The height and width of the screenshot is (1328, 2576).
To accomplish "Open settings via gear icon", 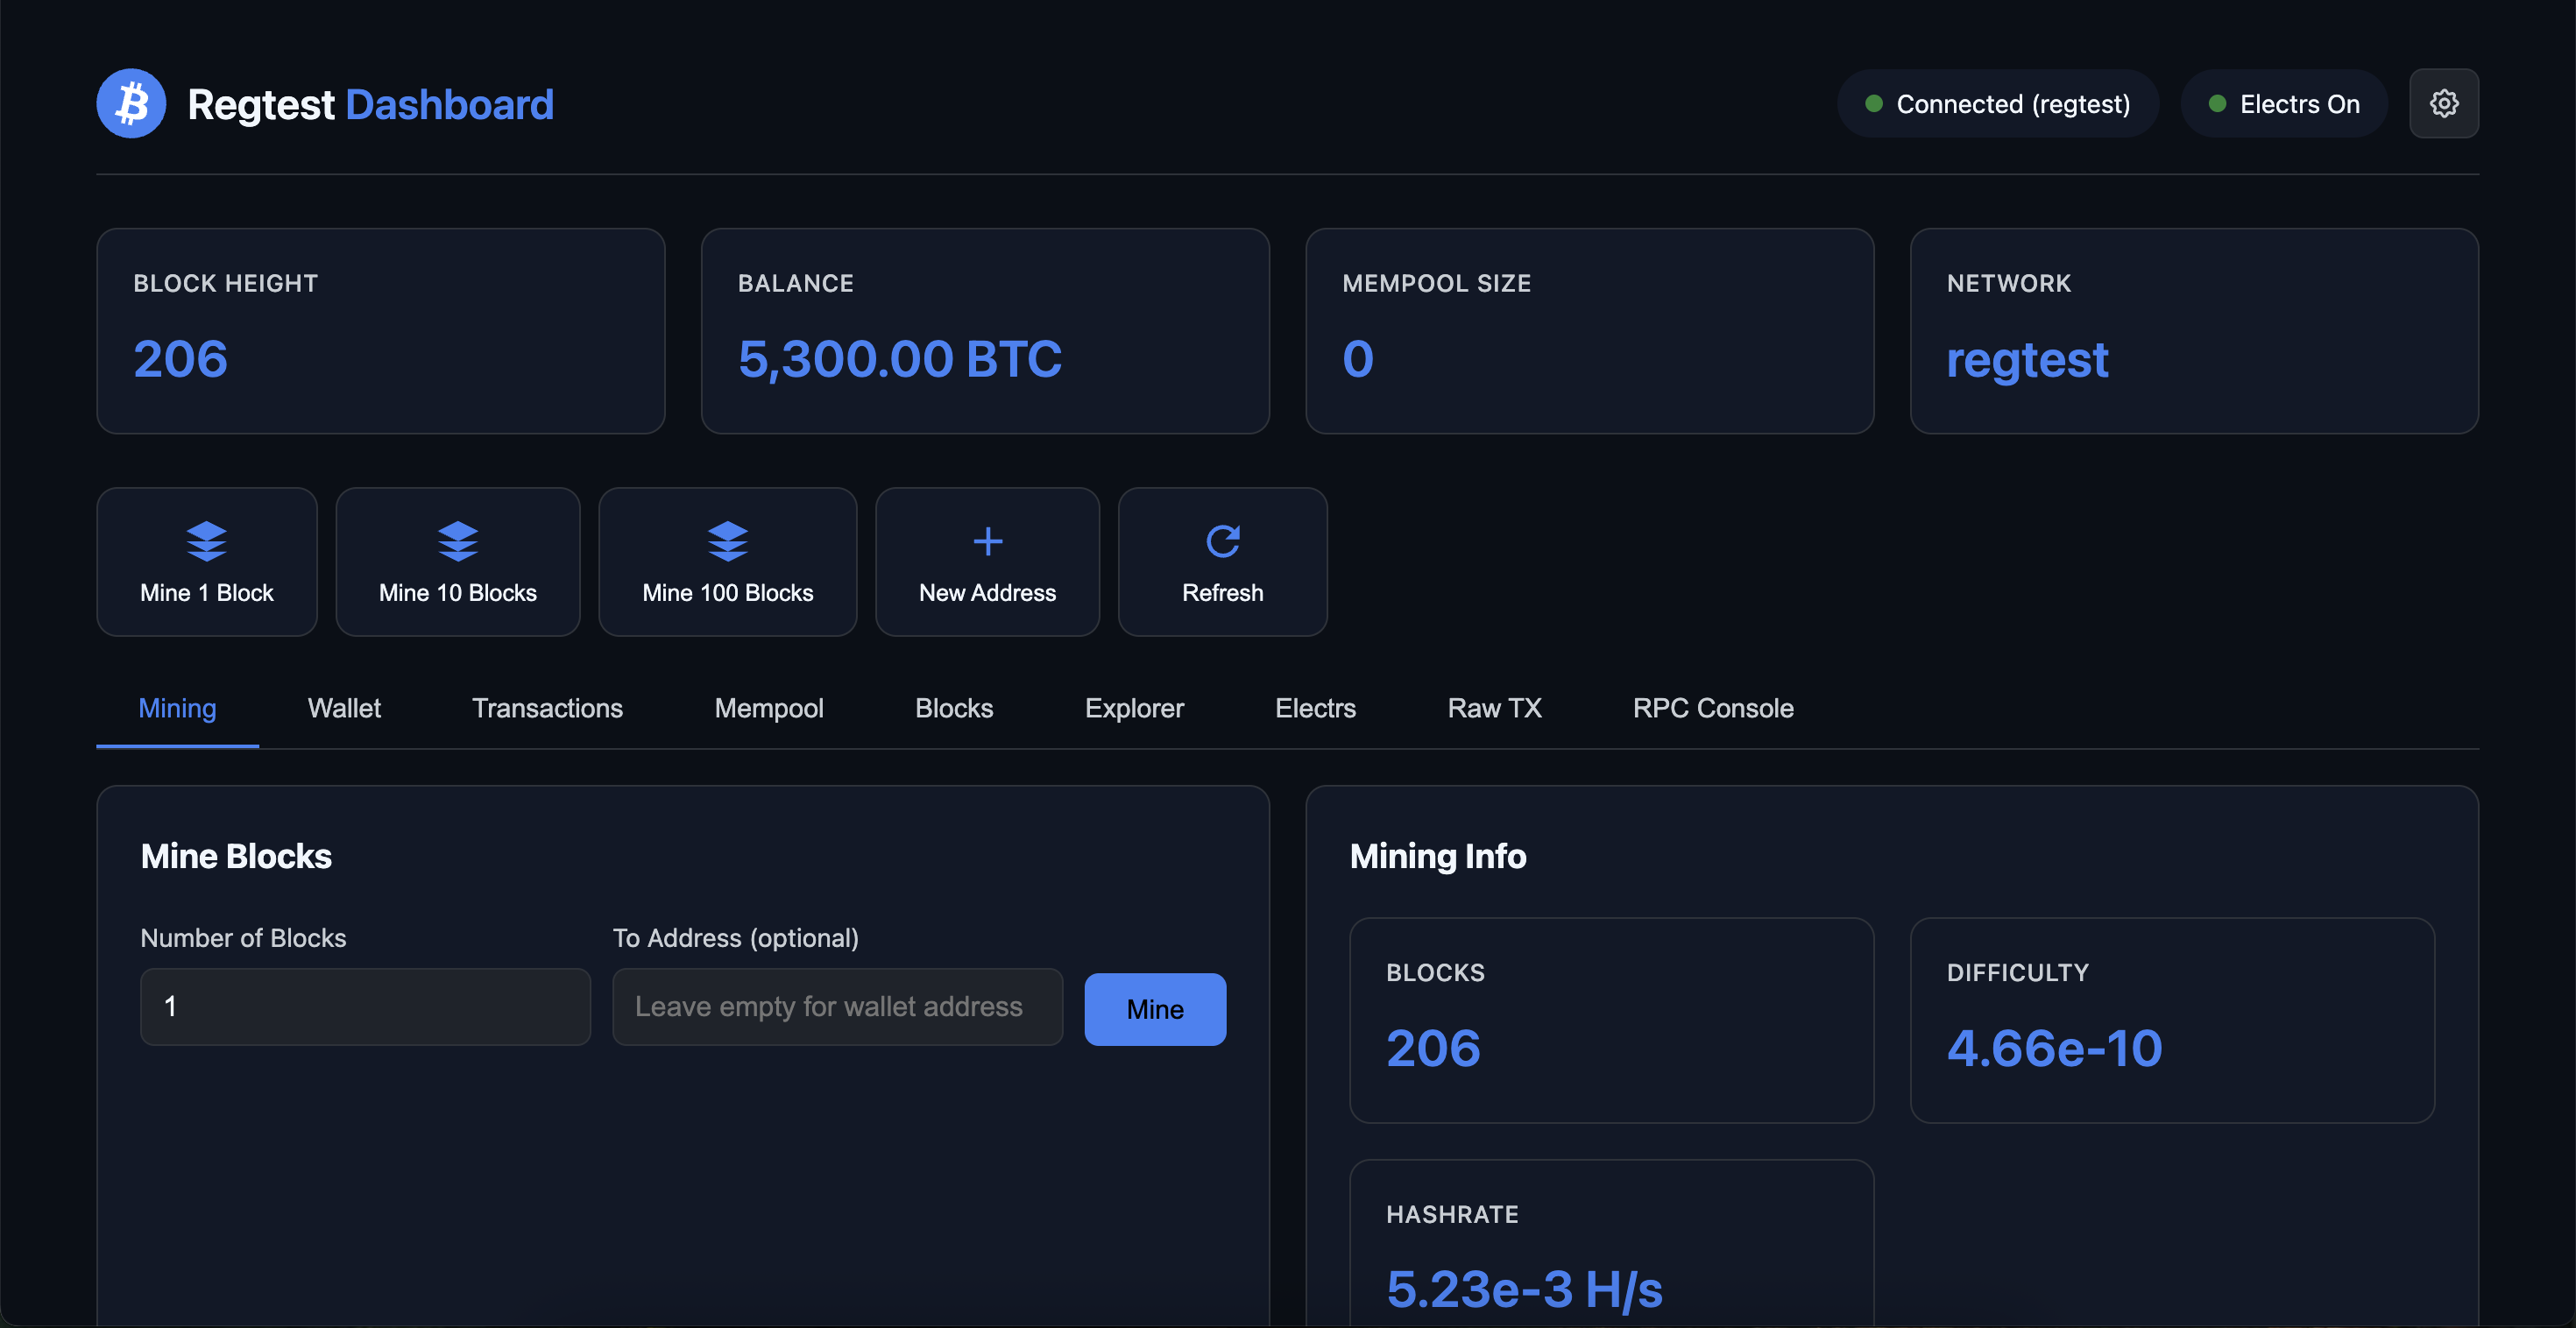I will click(2443, 103).
